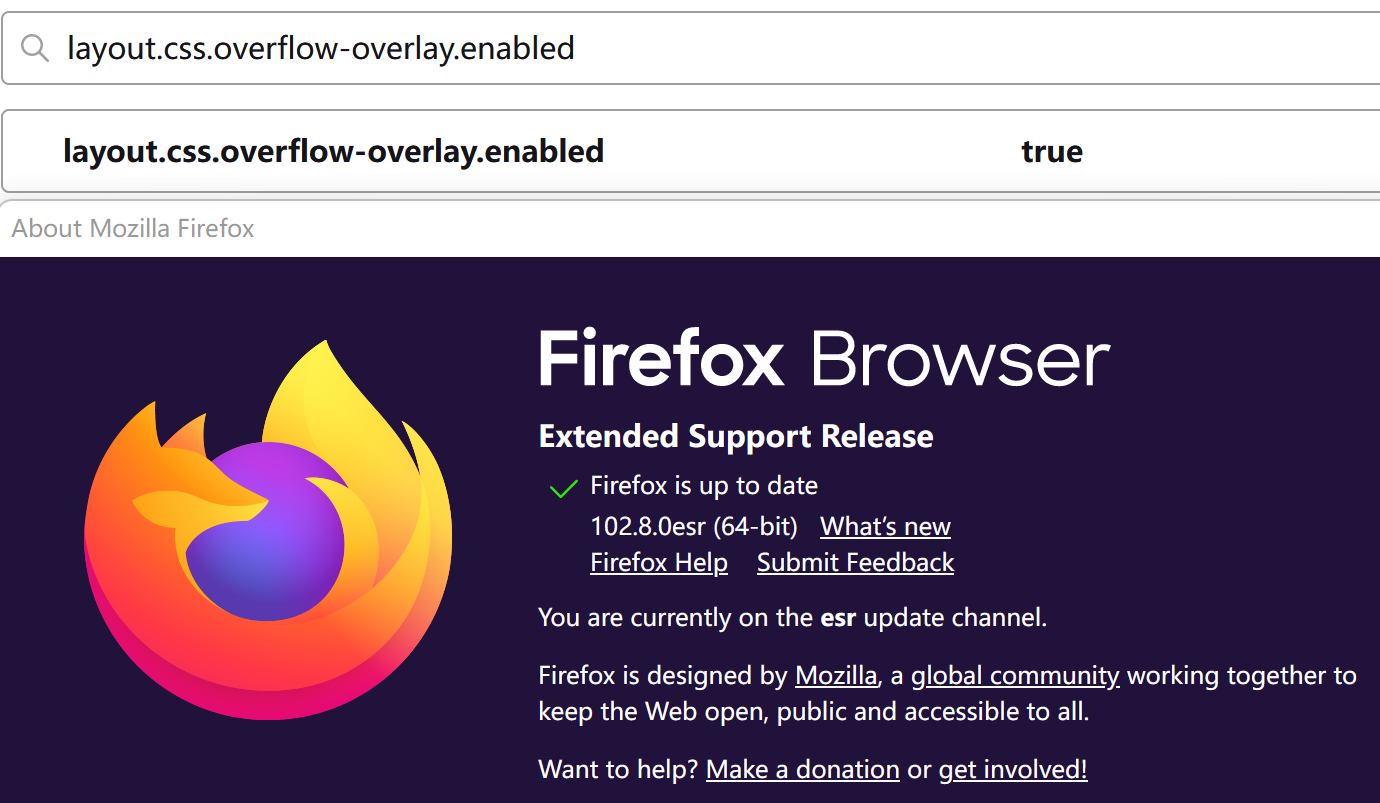Click the Firefox Browser logo
The image size is (1380, 803).
270,530
